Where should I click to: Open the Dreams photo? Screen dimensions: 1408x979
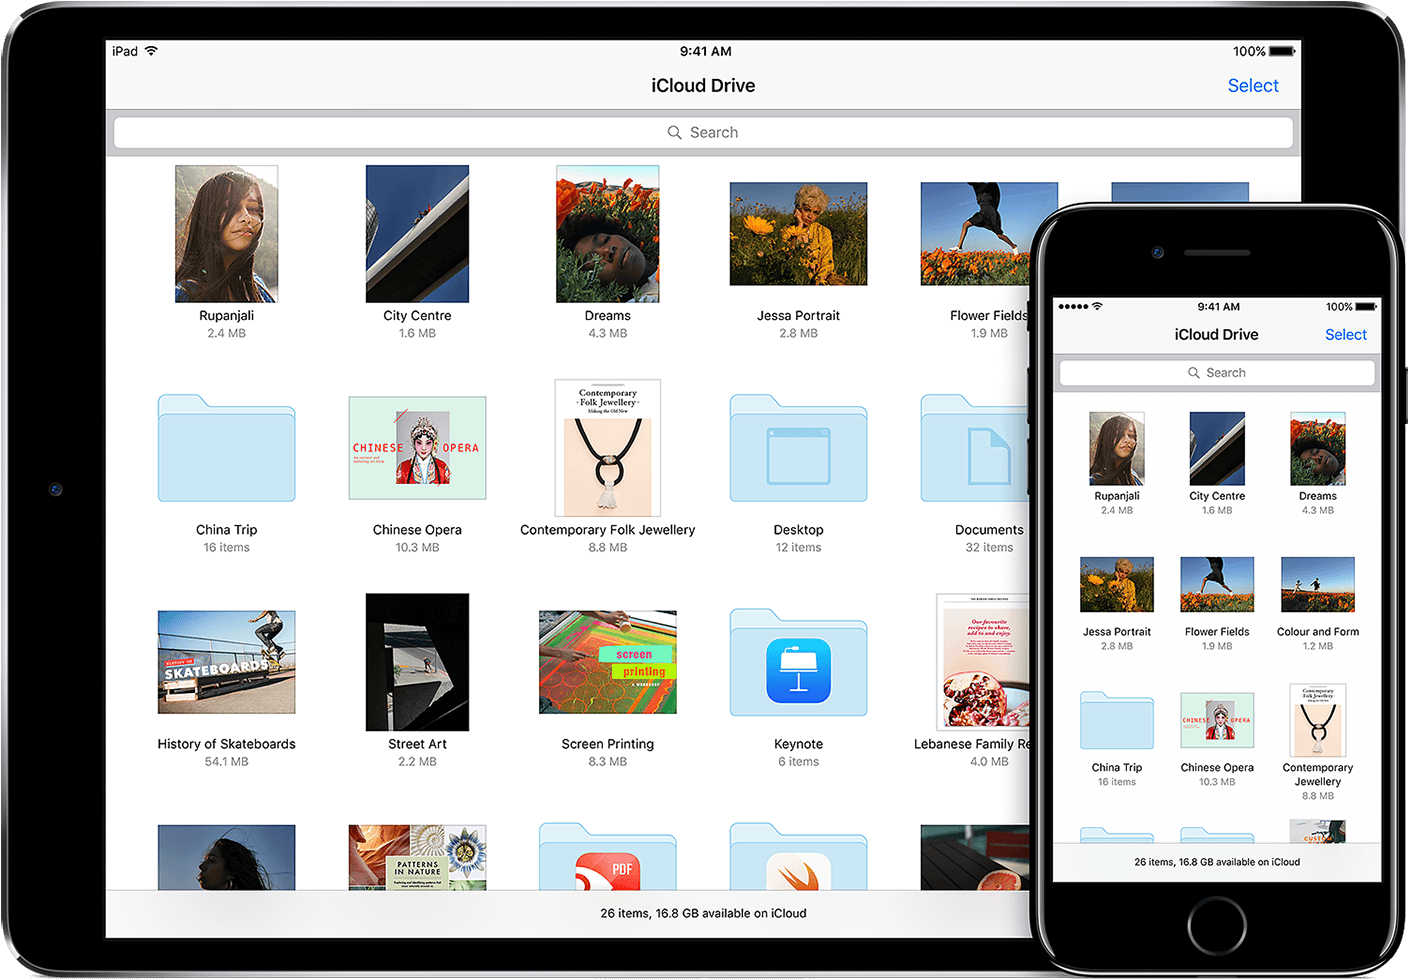(607, 233)
